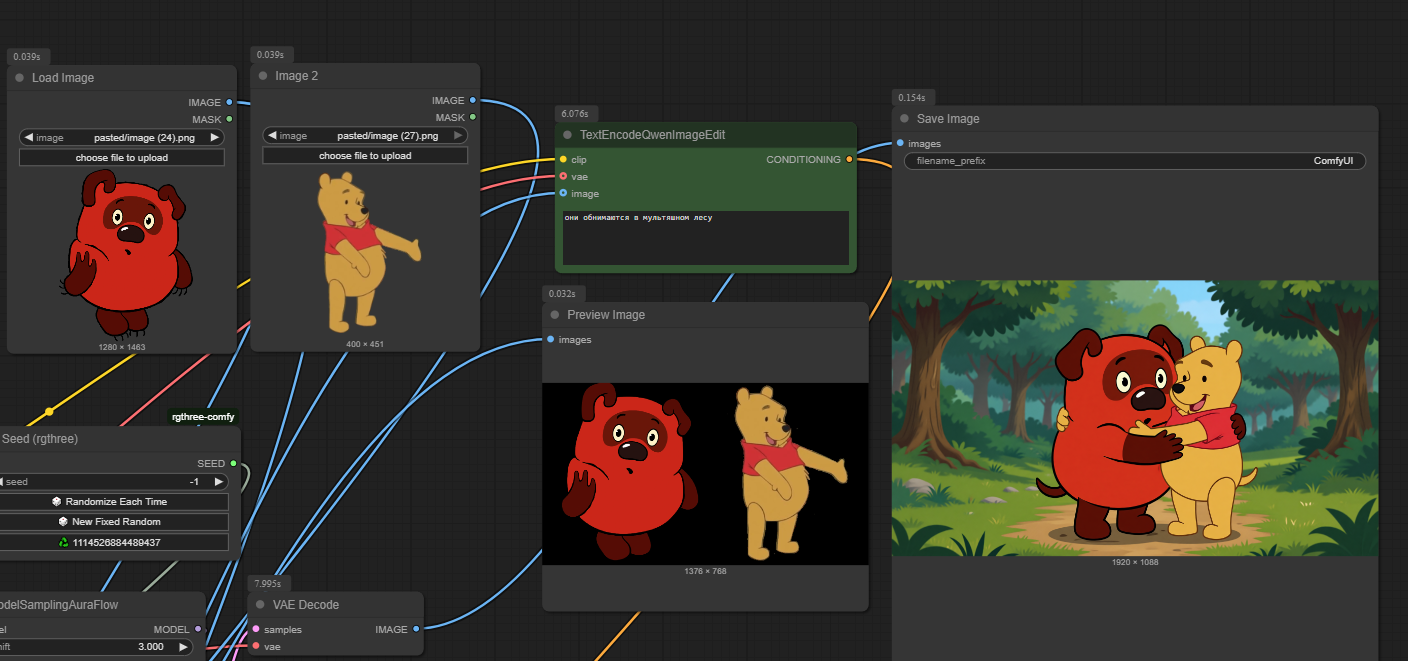This screenshot has height=661, width=1408.
Task: Click the CONDITIONING output port
Action: pos(849,159)
